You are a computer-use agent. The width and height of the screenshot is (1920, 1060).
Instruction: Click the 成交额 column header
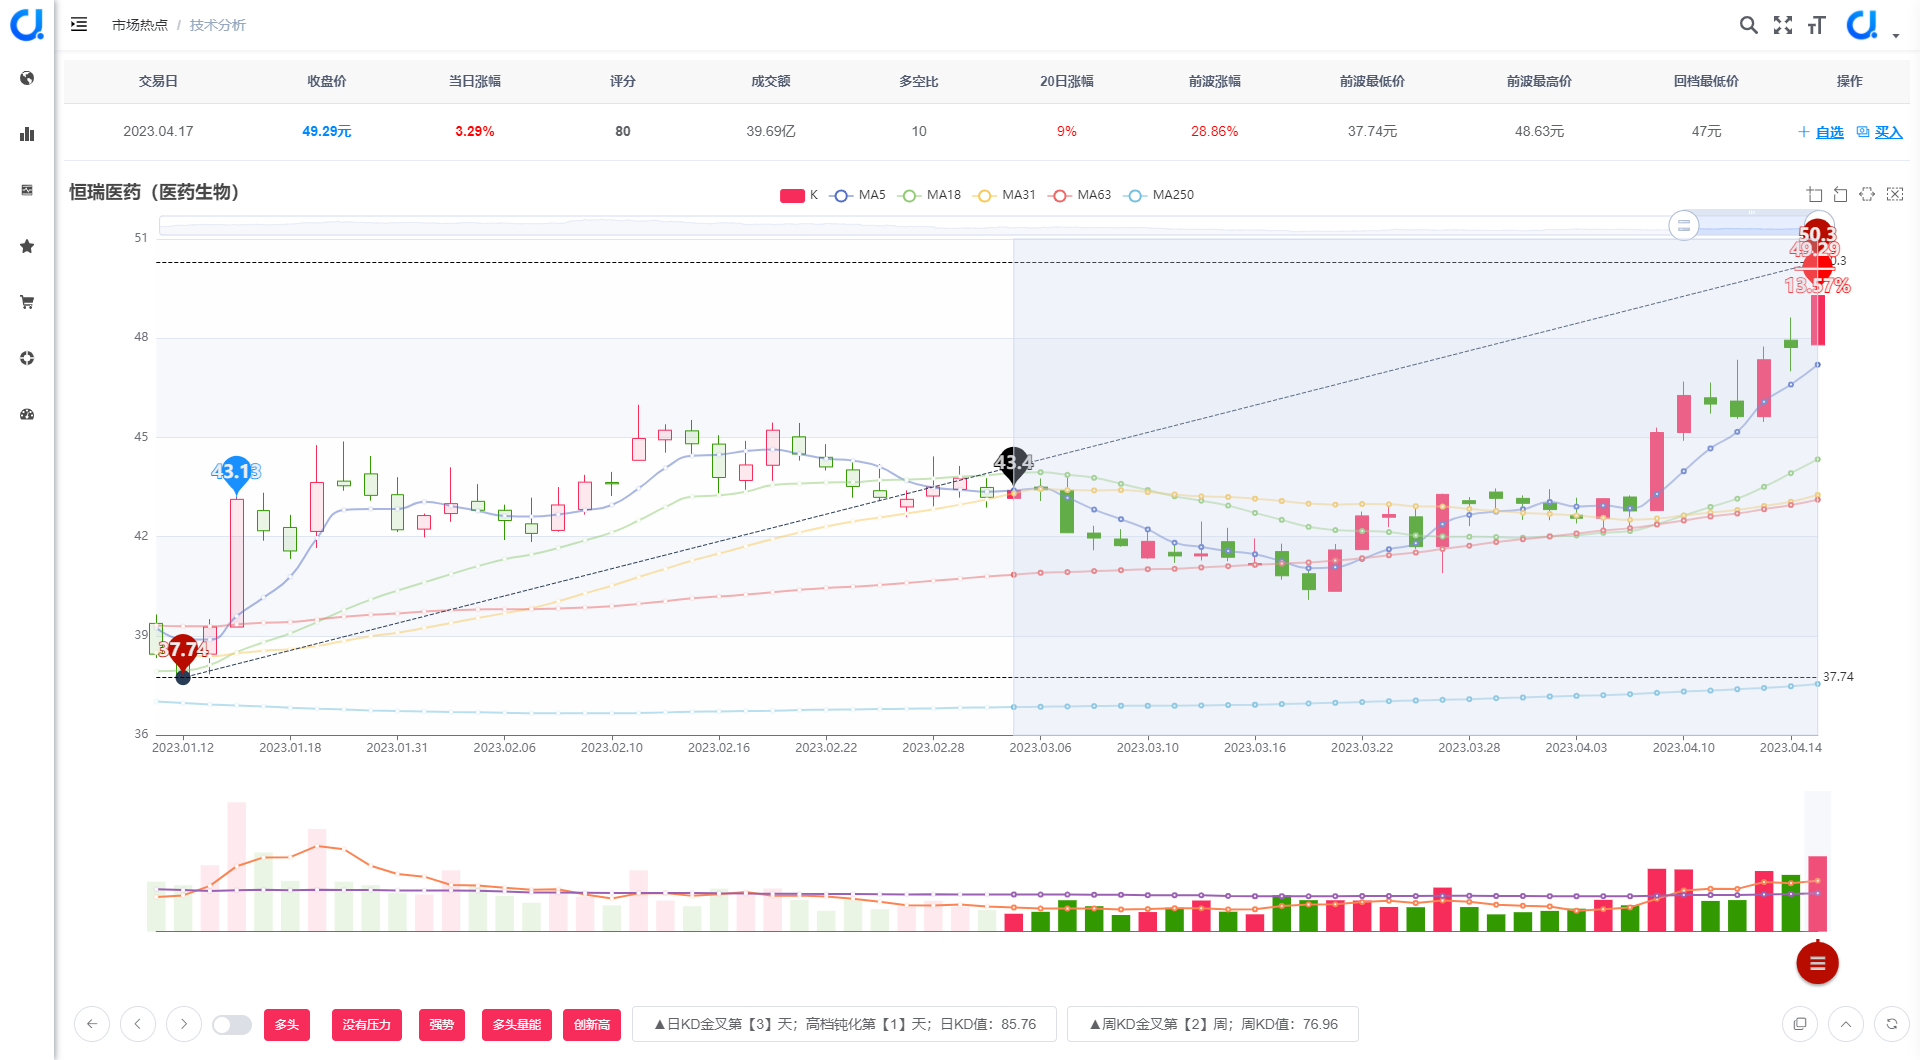click(x=771, y=81)
